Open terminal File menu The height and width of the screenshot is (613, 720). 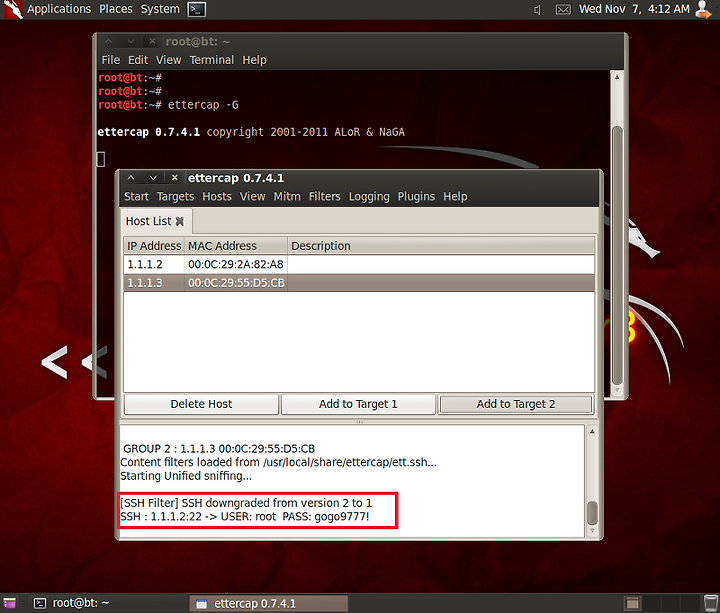[111, 60]
